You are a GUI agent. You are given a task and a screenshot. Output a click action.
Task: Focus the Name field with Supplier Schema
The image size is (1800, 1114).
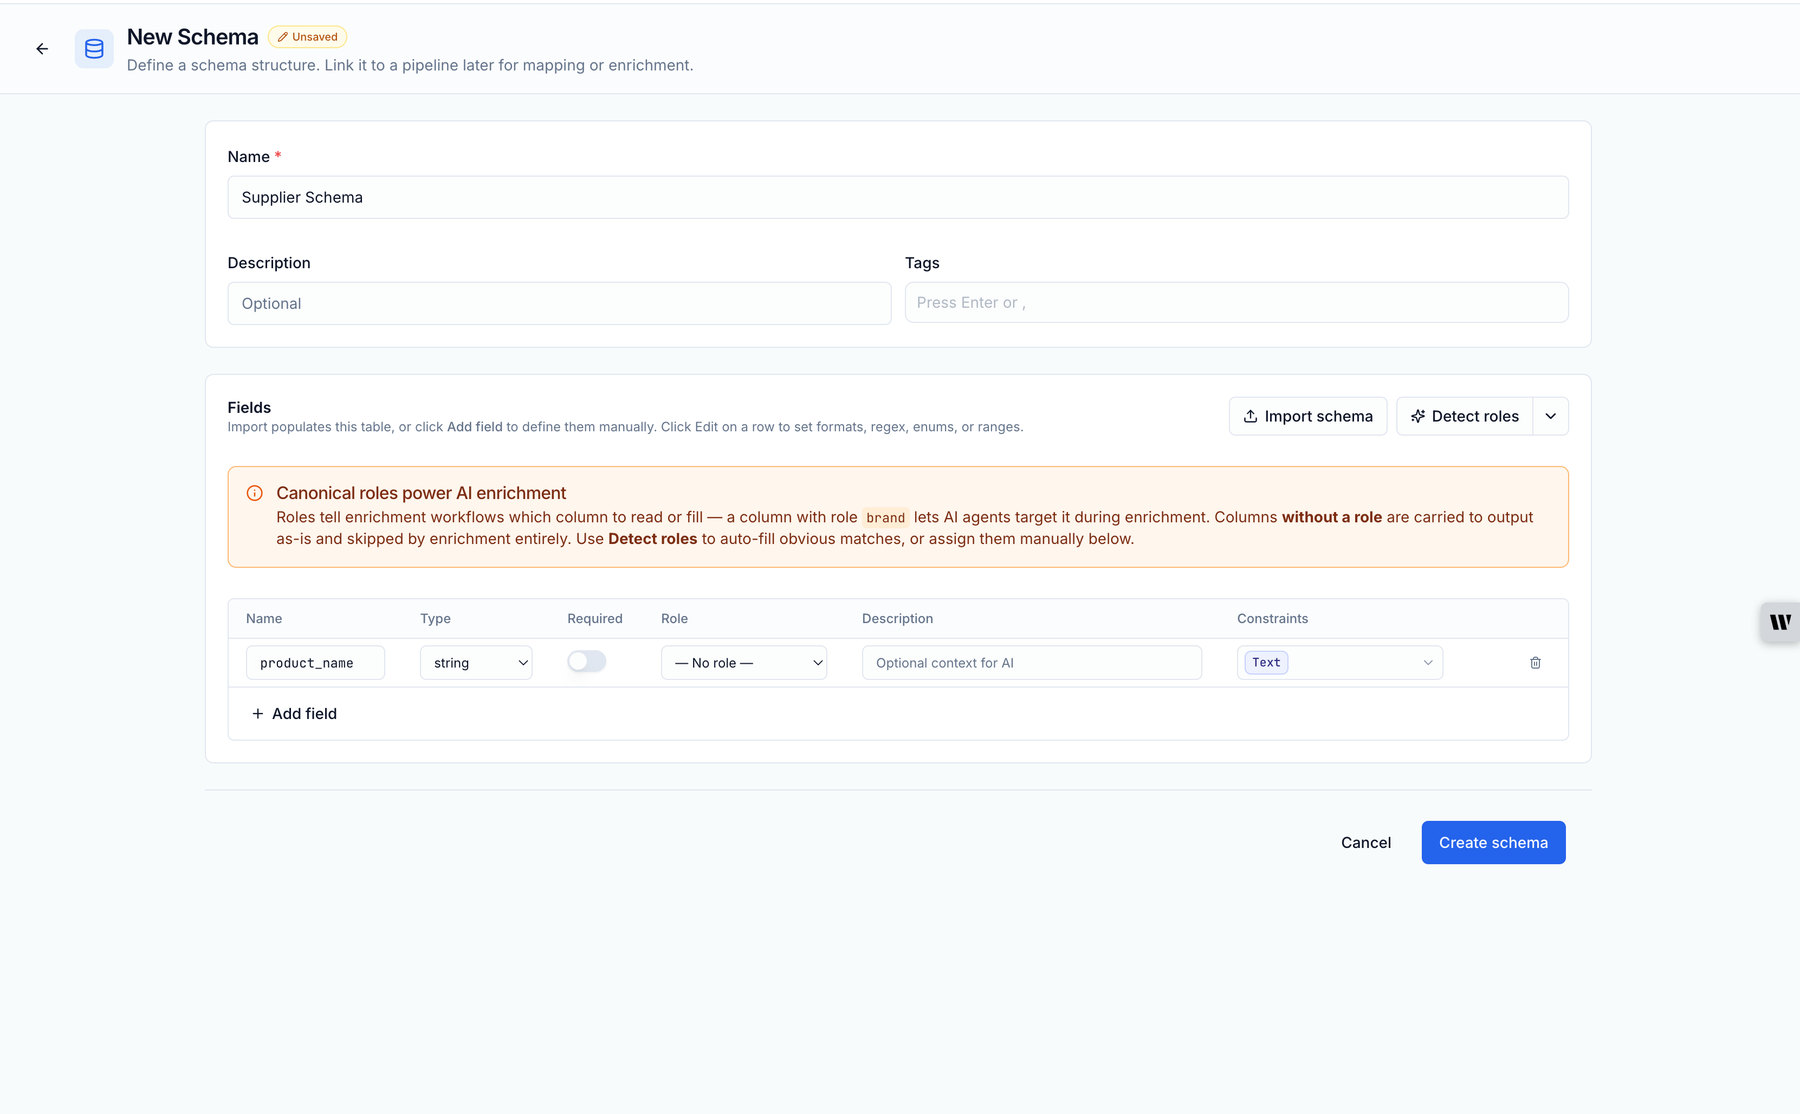coord(898,197)
